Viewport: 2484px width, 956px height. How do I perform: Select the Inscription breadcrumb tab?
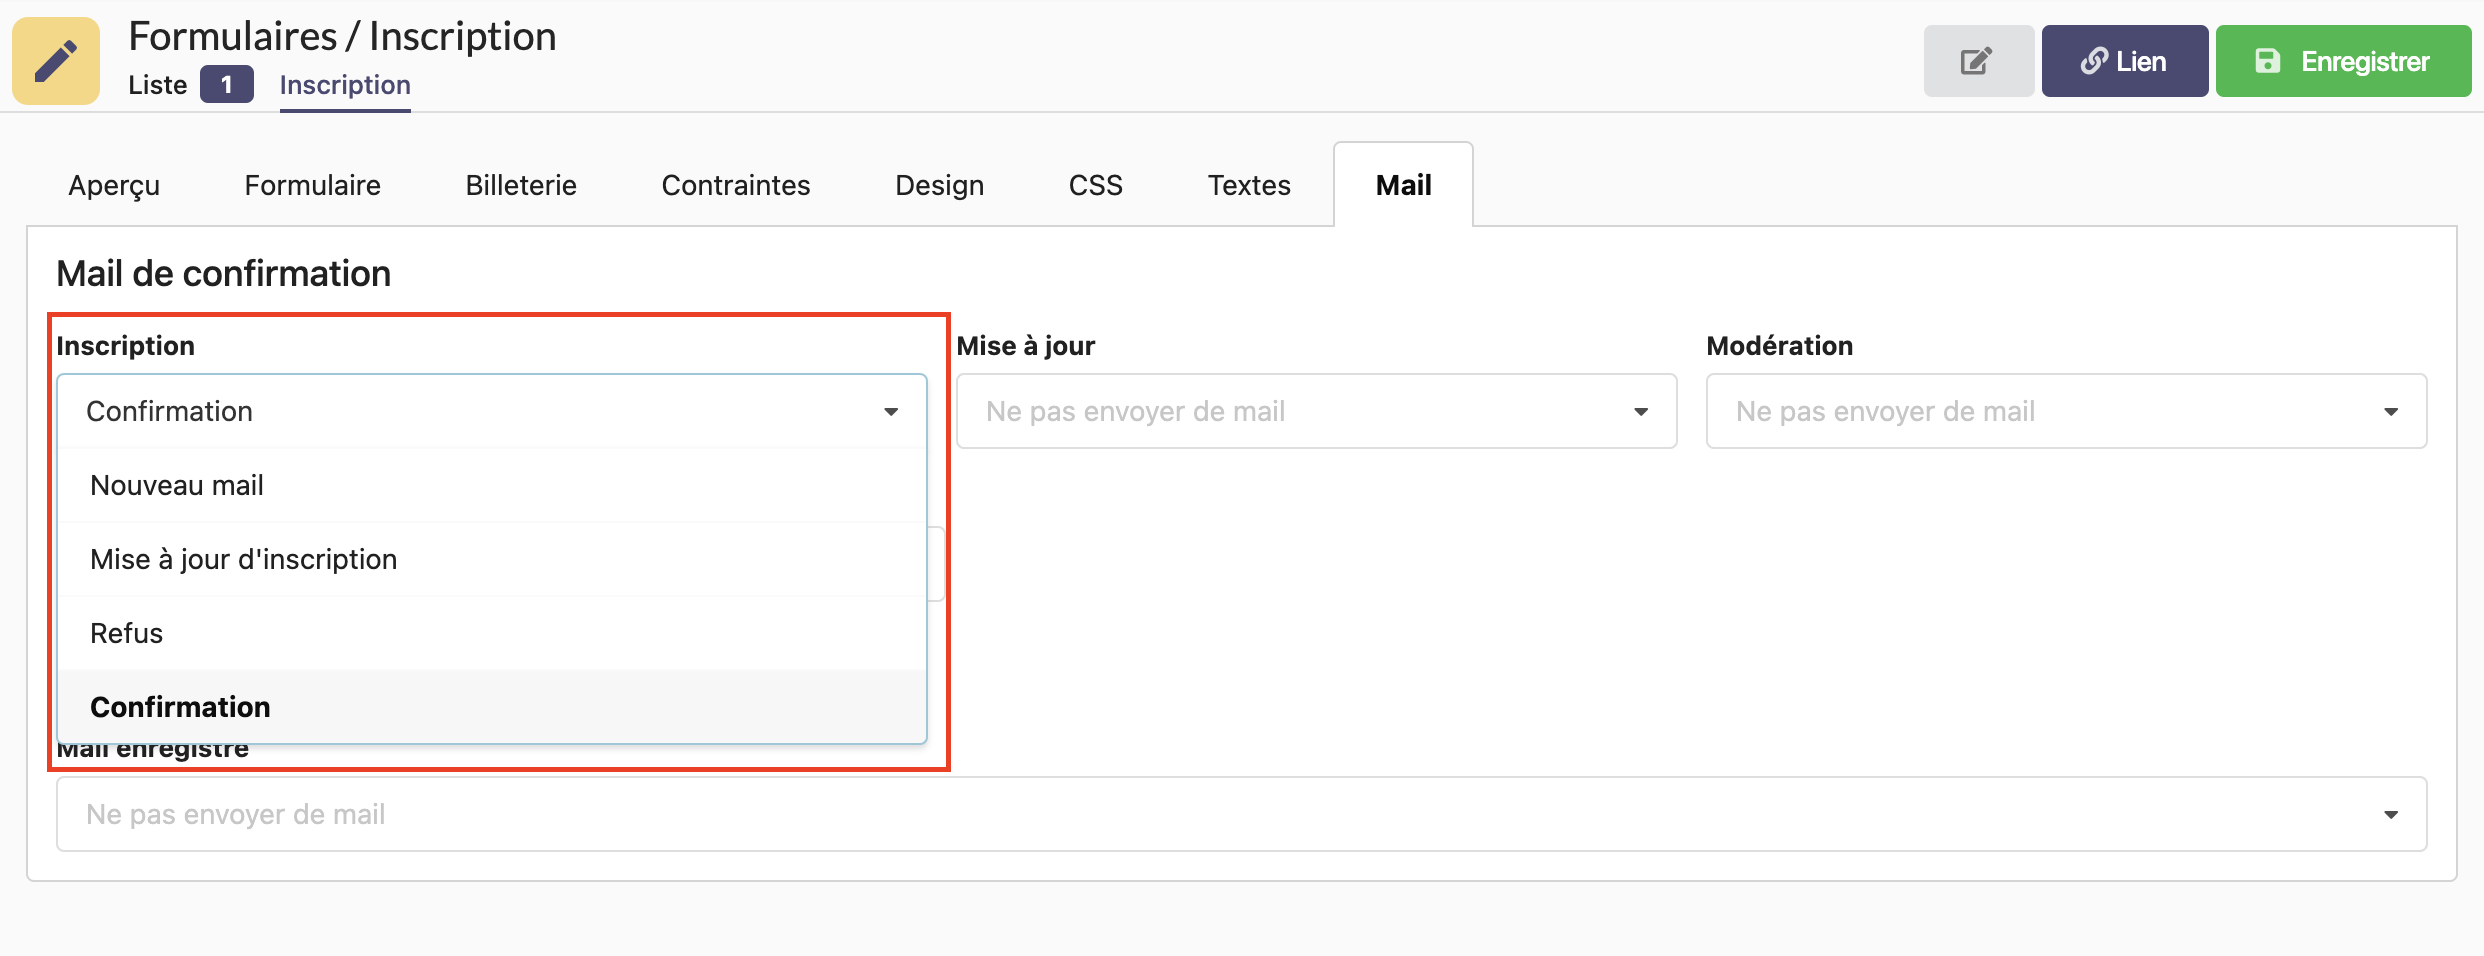tap(345, 85)
